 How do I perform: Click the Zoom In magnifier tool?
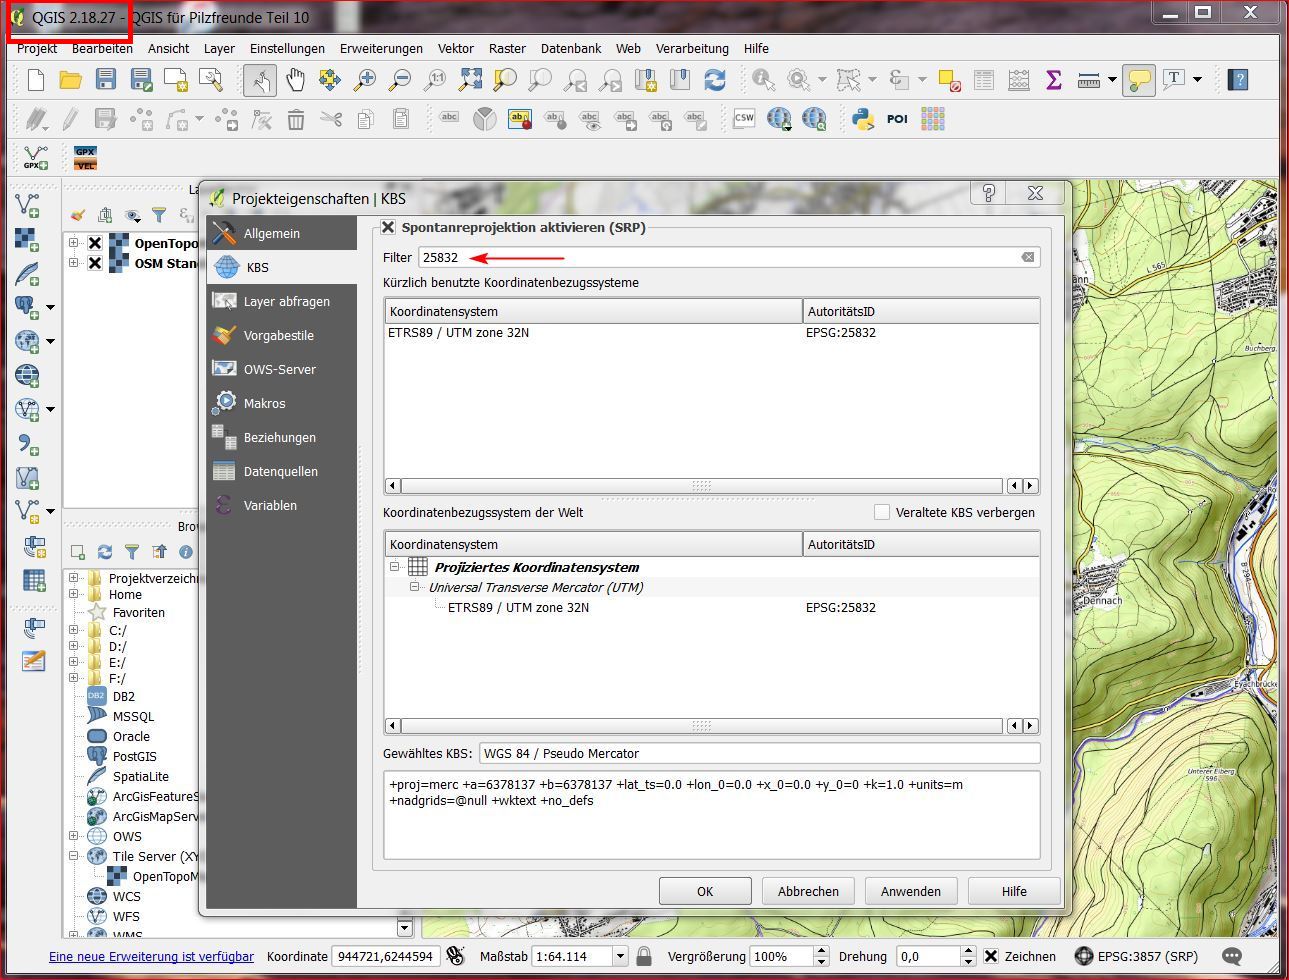pyautogui.click(x=365, y=80)
